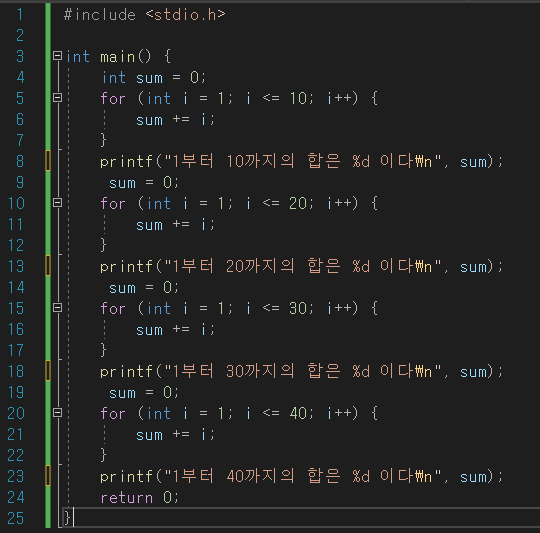
Task: Collapse the for loop with i <= 20
Action: tap(58, 203)
